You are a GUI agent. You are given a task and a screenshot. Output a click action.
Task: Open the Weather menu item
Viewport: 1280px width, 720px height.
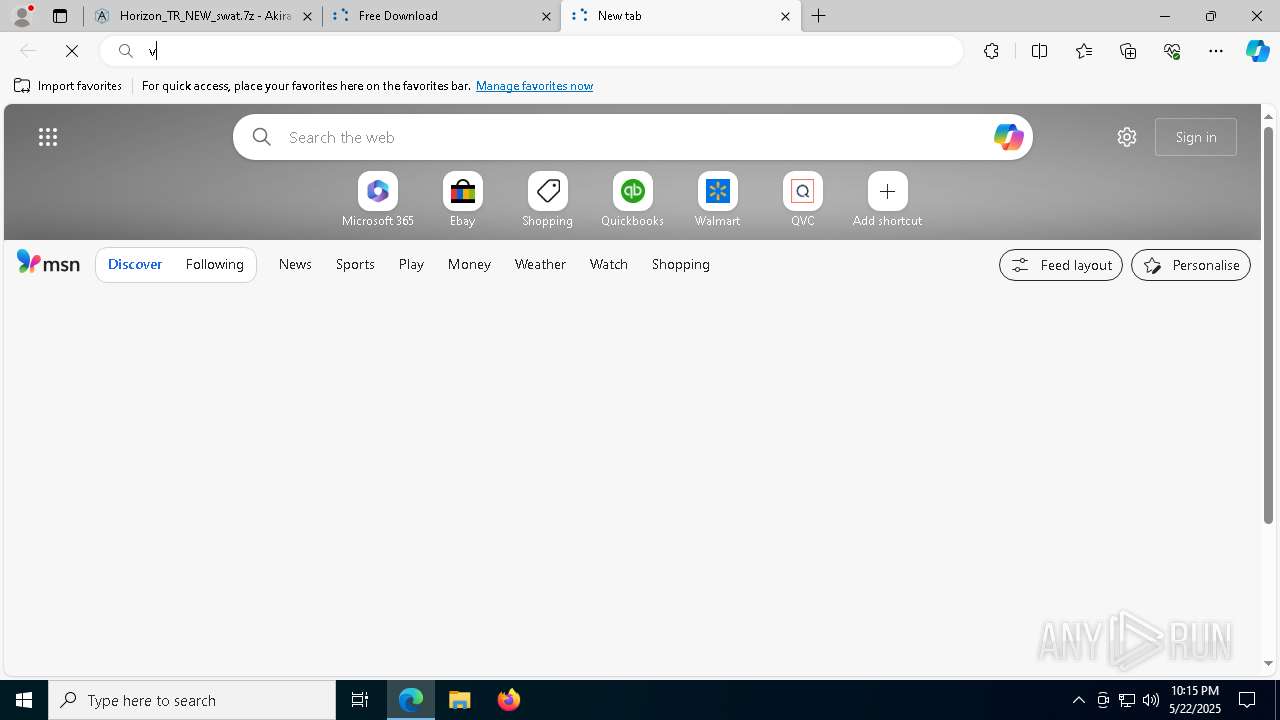point(540,264)
